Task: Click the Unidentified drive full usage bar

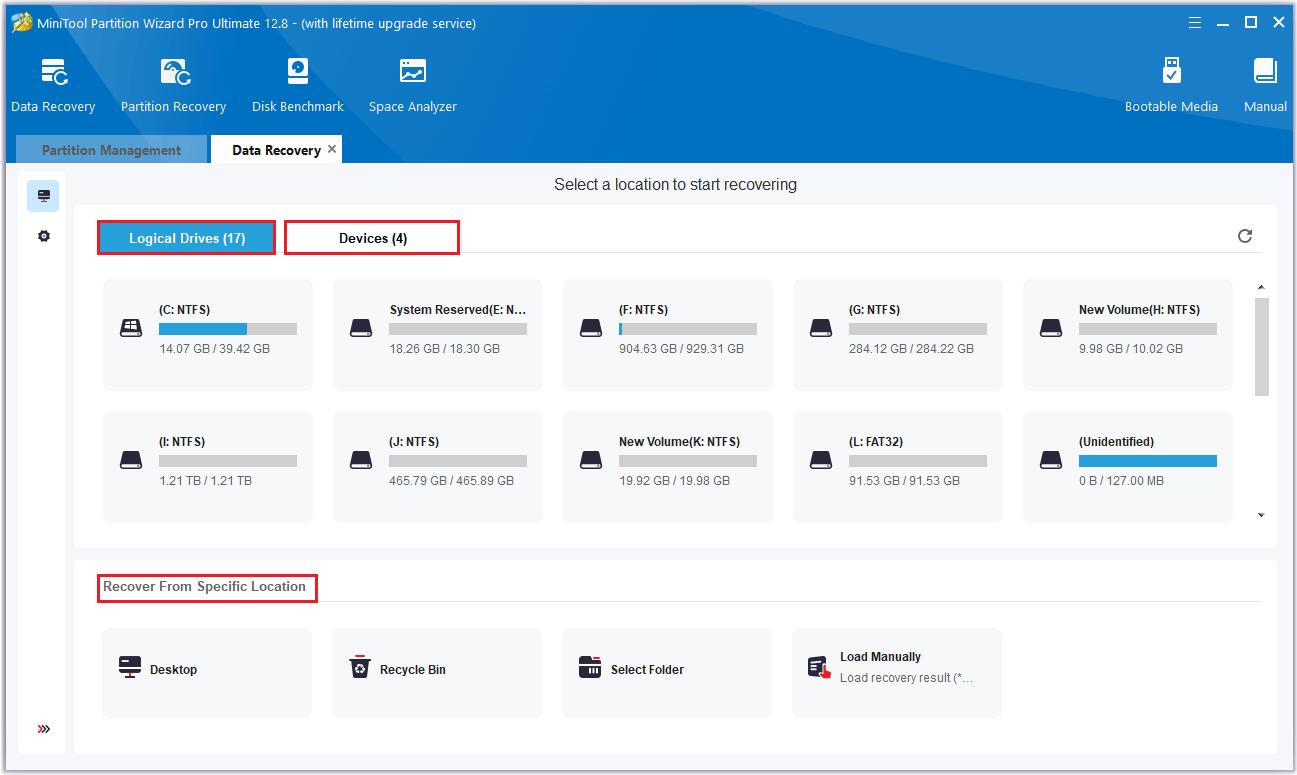Action: (1148, 461)
